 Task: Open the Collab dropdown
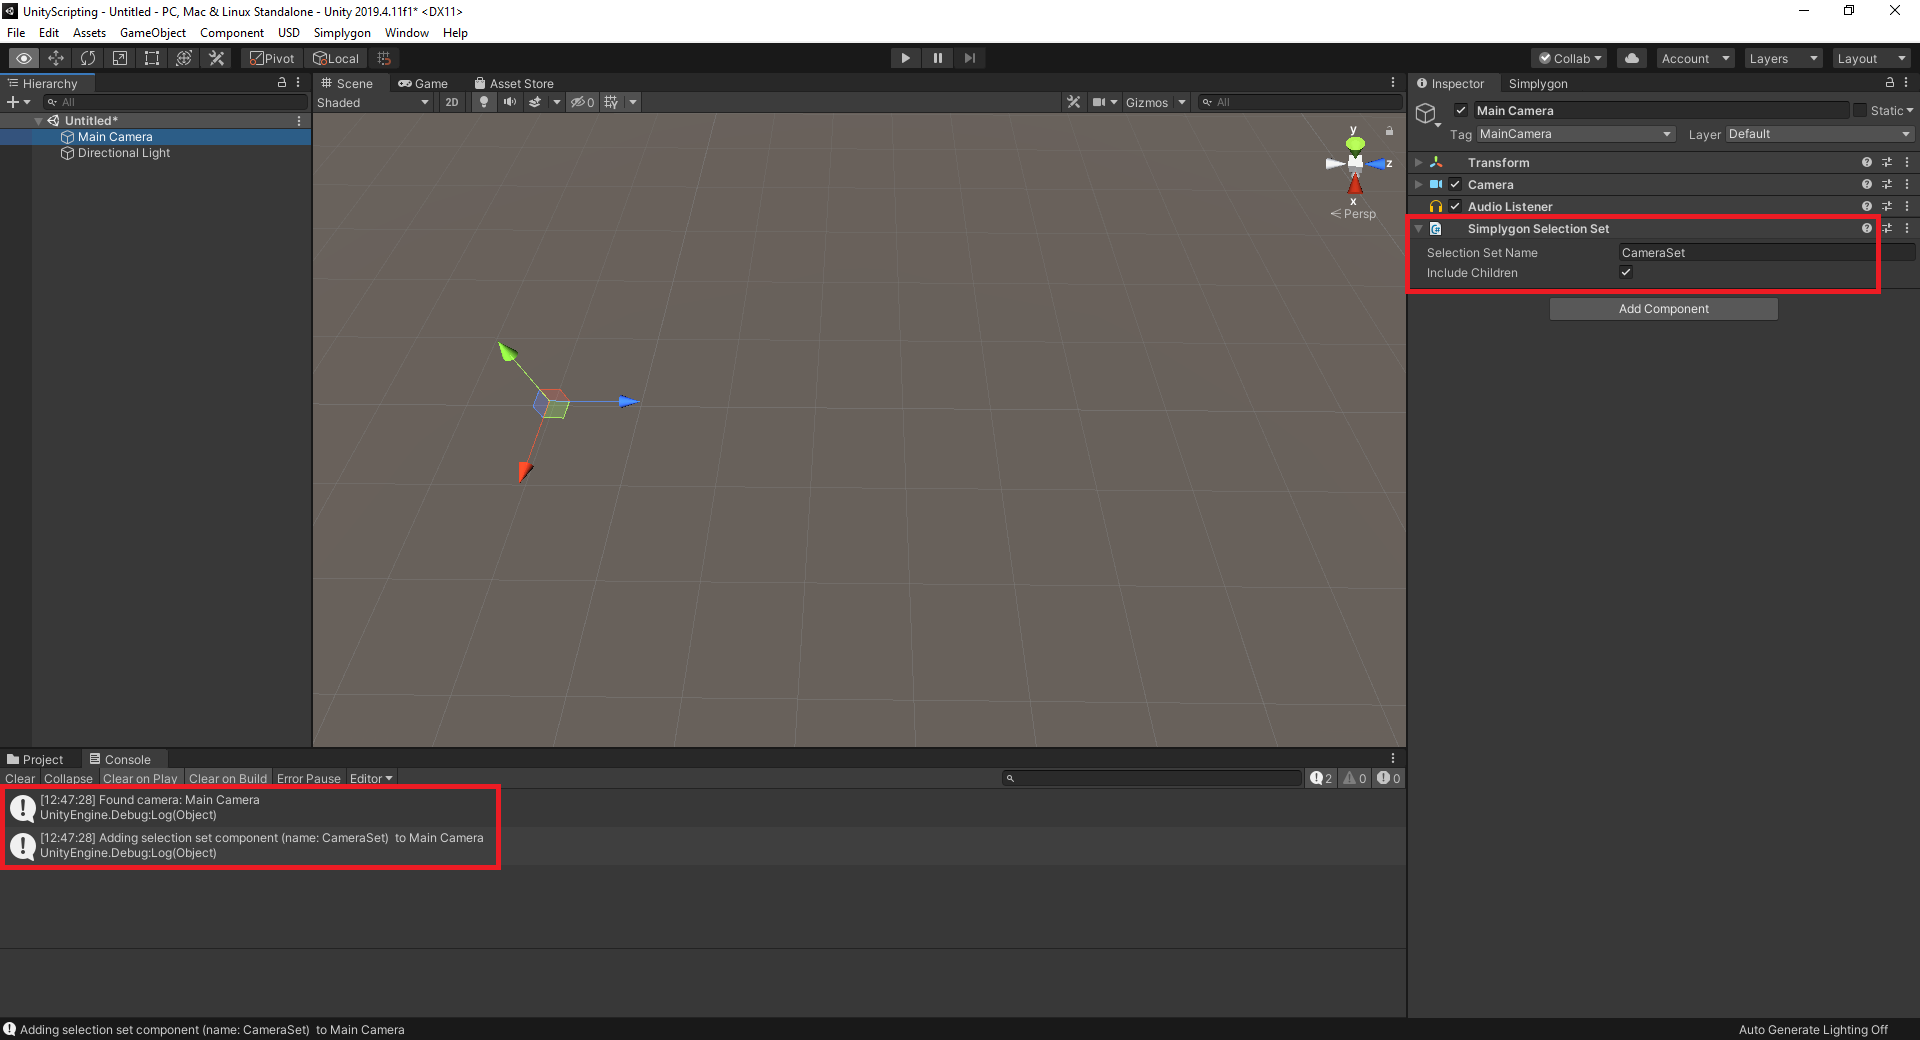[1570, 58]
